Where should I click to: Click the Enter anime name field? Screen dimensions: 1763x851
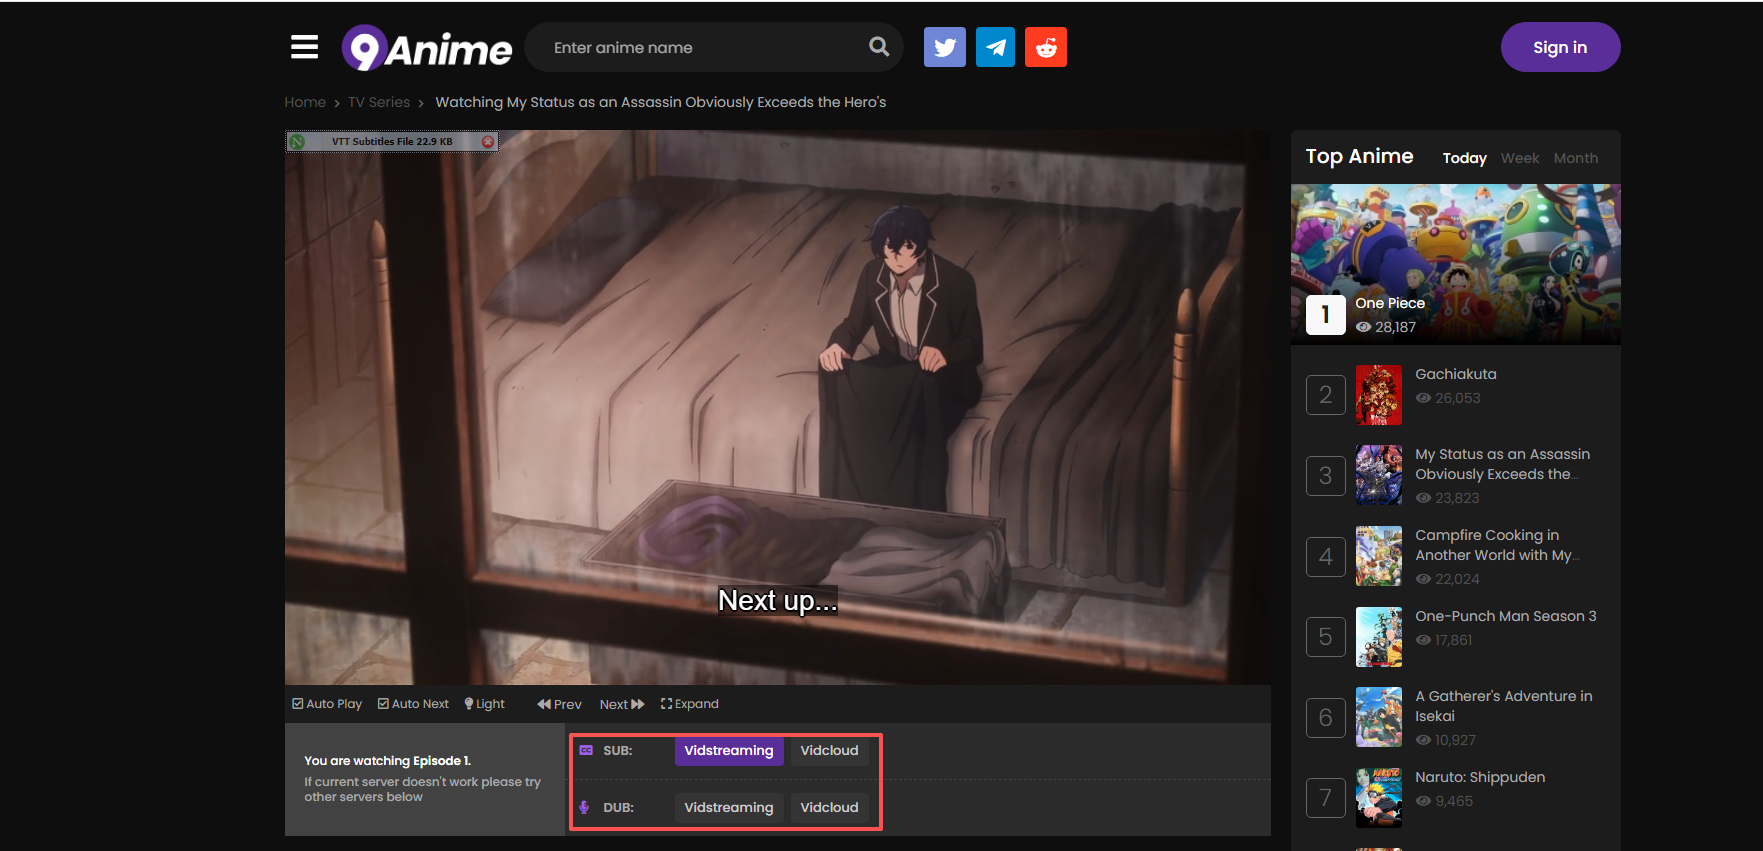[700, 48]
